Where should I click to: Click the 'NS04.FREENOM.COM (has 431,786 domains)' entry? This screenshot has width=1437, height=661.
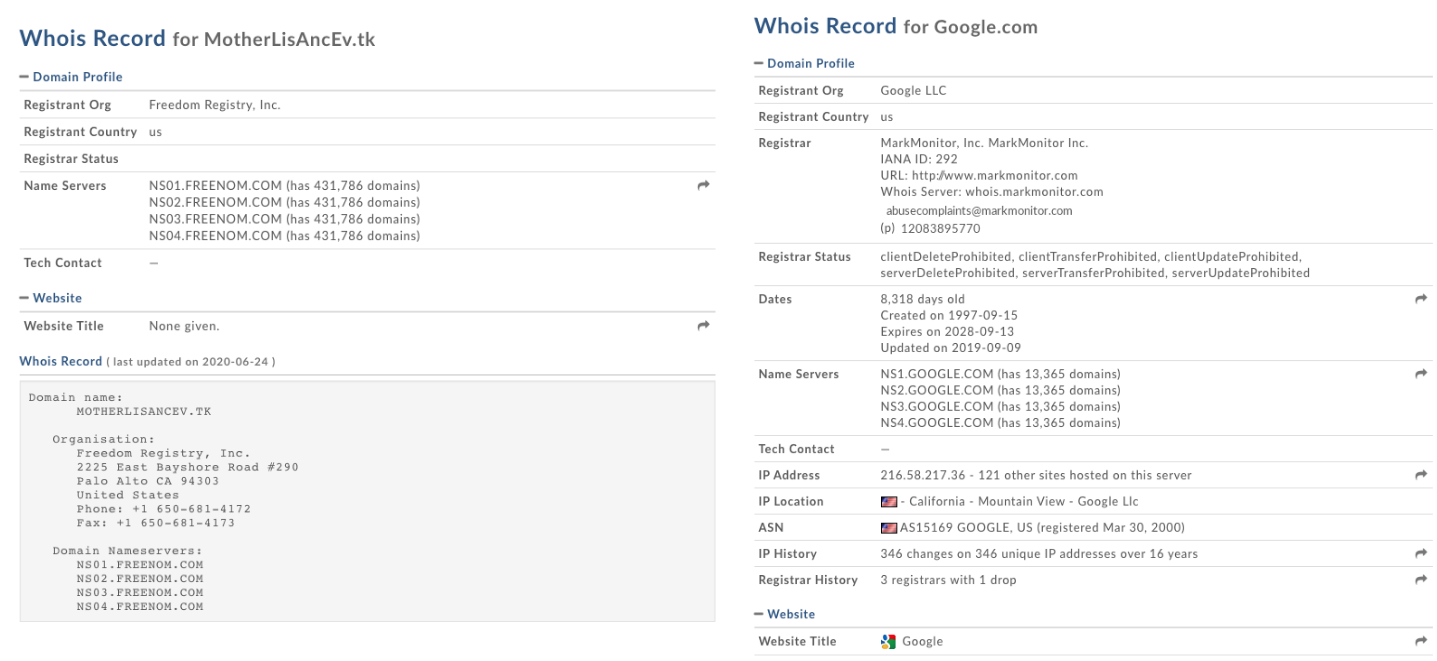click(284, 236)
